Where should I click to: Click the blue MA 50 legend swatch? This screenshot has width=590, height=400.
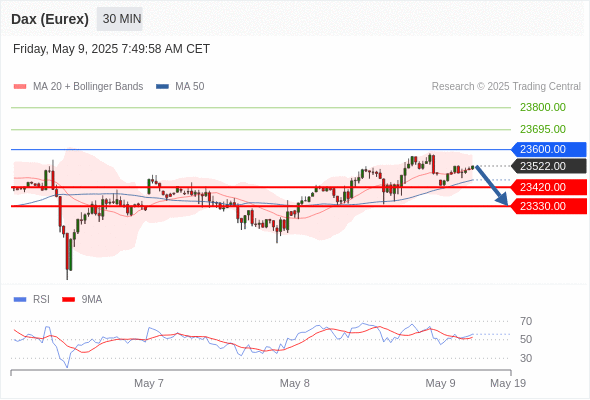[162, 87]
